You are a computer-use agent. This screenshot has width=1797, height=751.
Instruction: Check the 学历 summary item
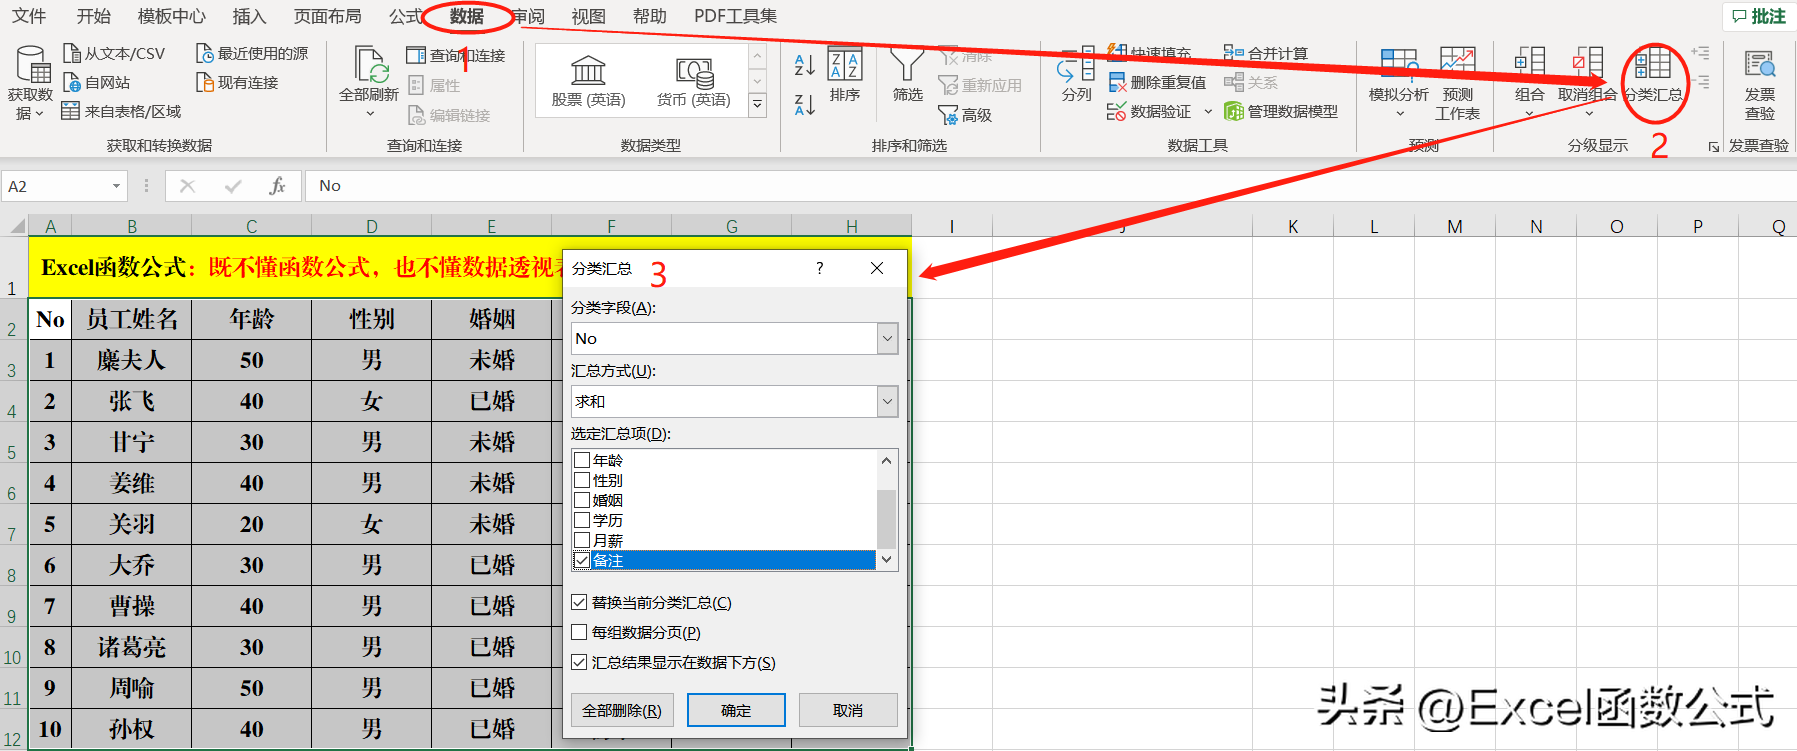click(x=582, y=520)
